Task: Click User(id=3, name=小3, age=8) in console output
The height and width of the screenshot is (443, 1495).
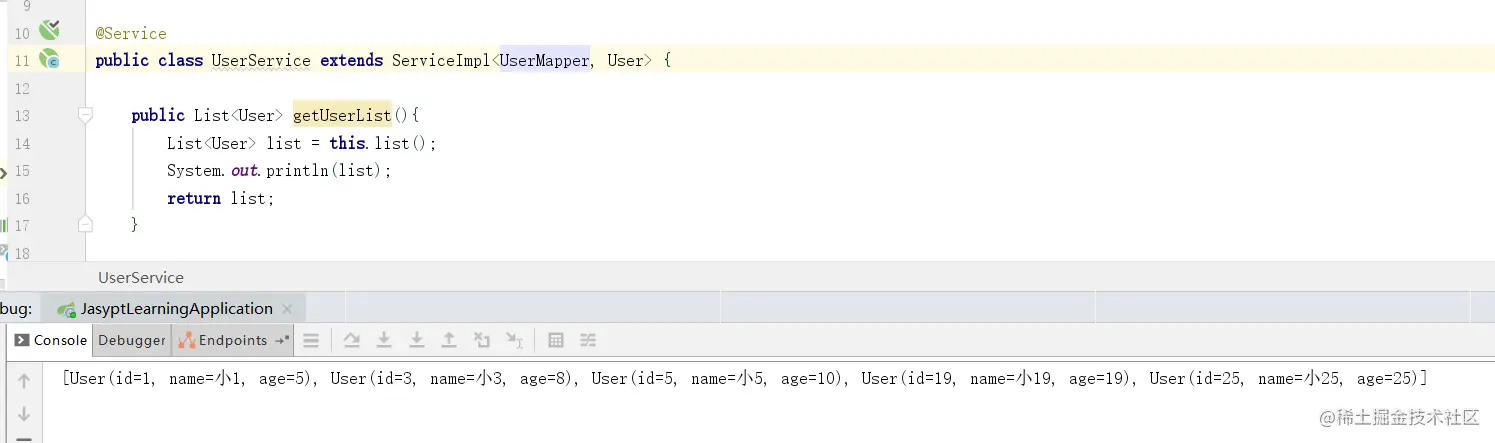Action: pyautogui.click(x=453, y=379)
